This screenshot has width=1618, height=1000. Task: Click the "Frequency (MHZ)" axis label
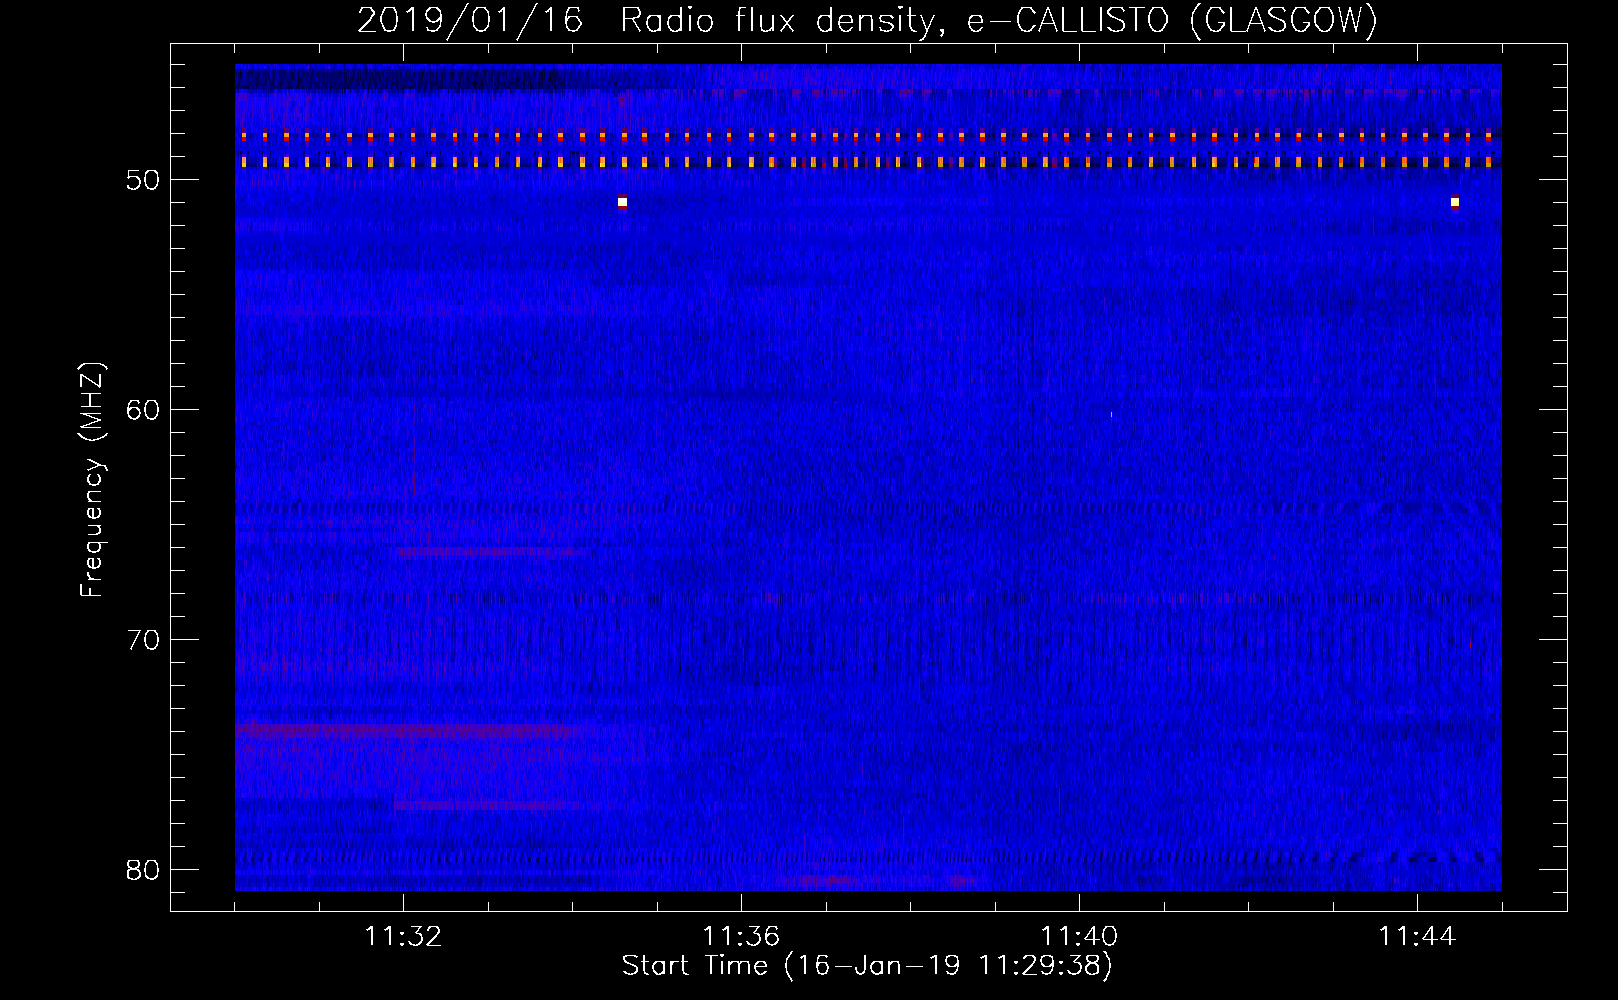click(x=92, y=480)
